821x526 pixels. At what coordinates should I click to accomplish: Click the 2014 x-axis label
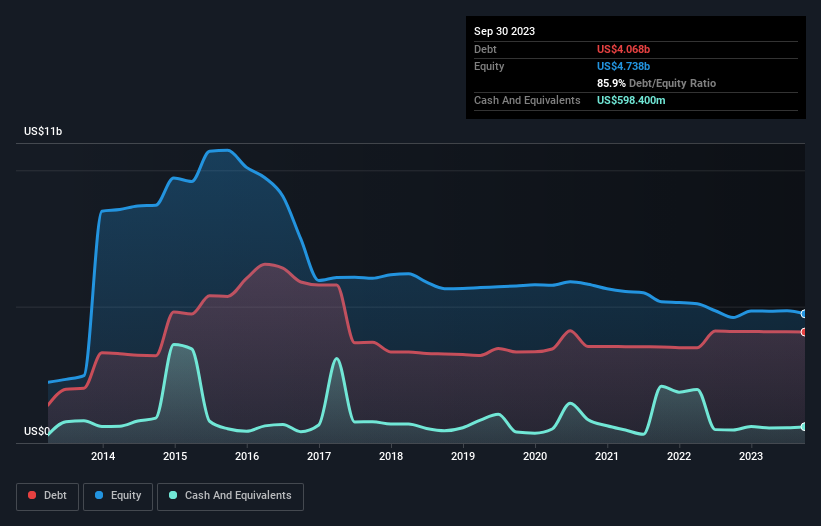pyautogui.click(x=103, y=456)
